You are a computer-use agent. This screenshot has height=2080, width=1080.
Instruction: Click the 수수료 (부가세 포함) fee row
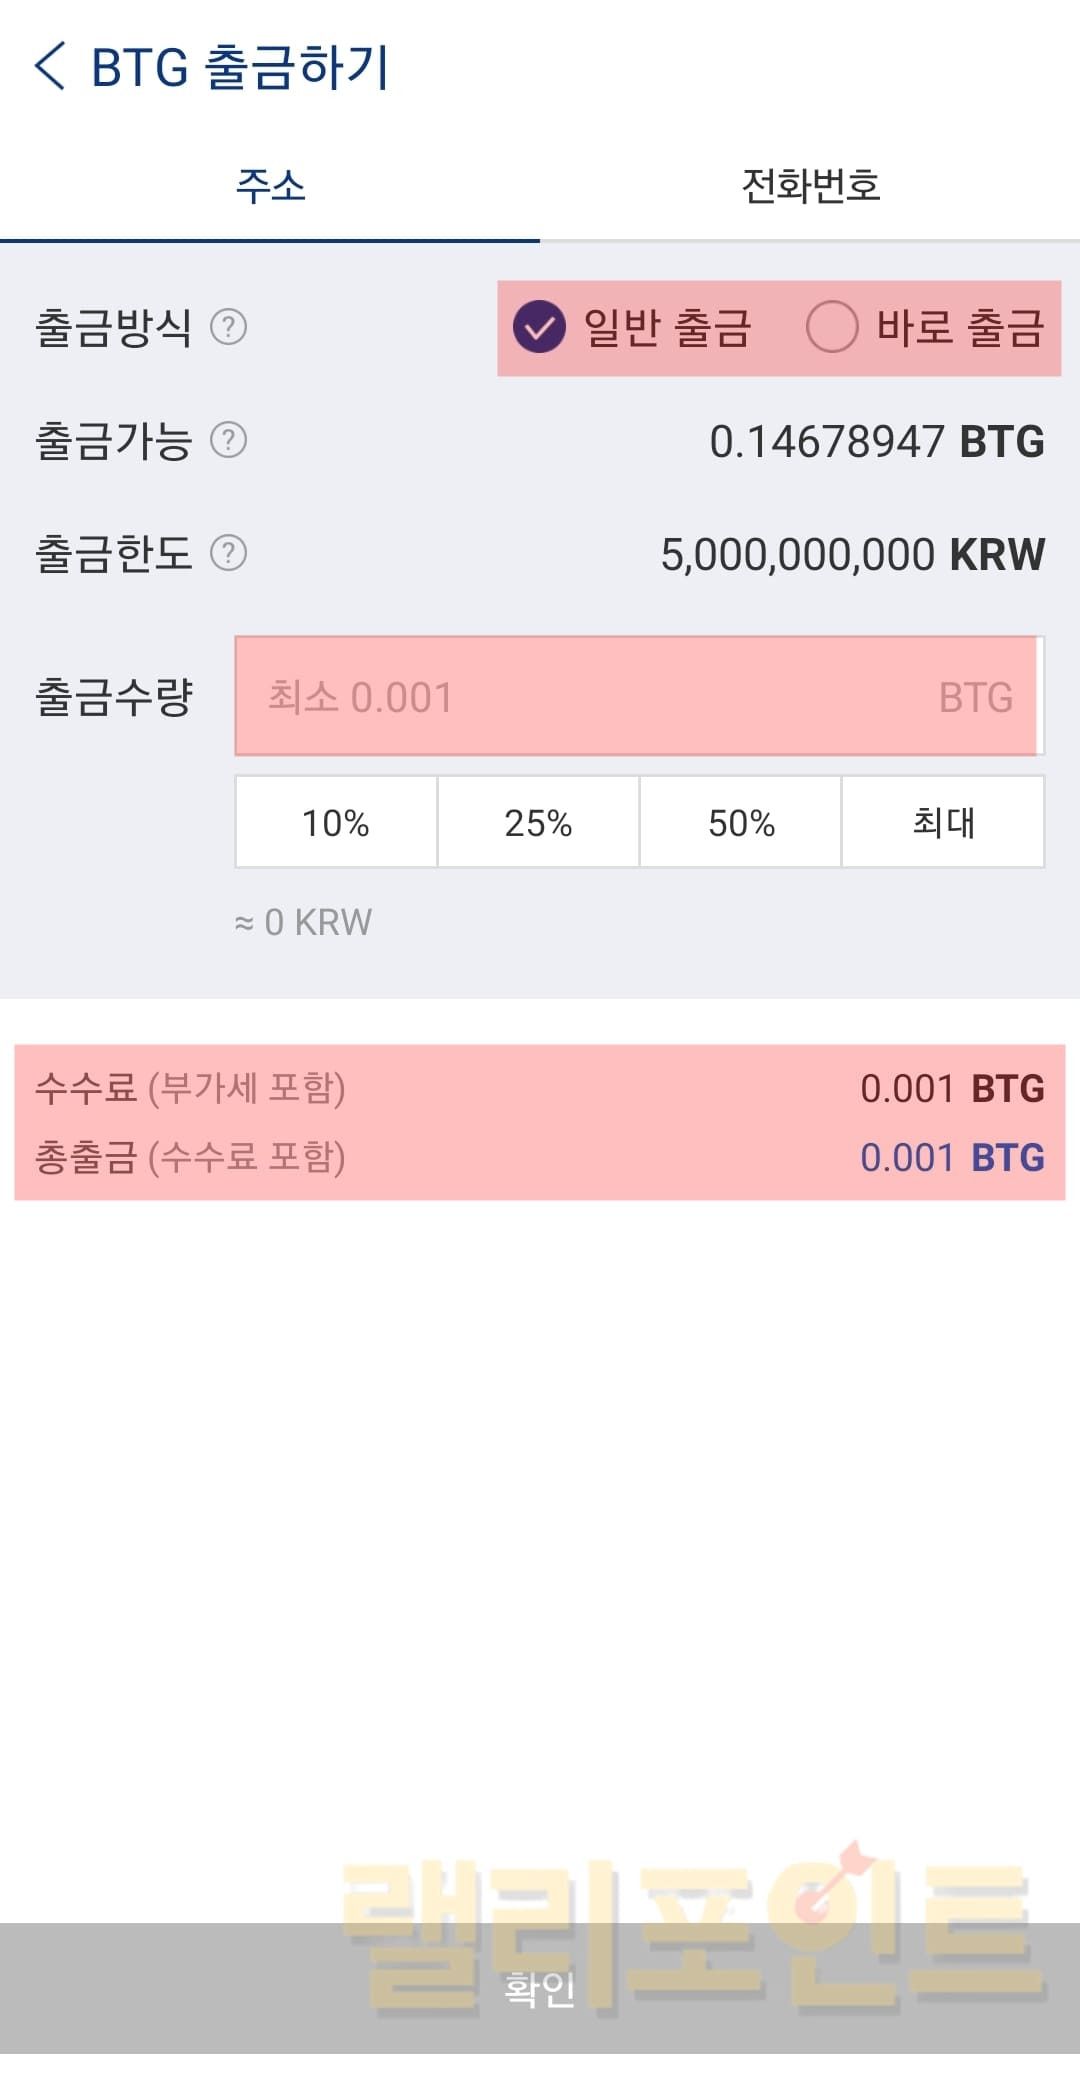click(x=190, y=1088)
